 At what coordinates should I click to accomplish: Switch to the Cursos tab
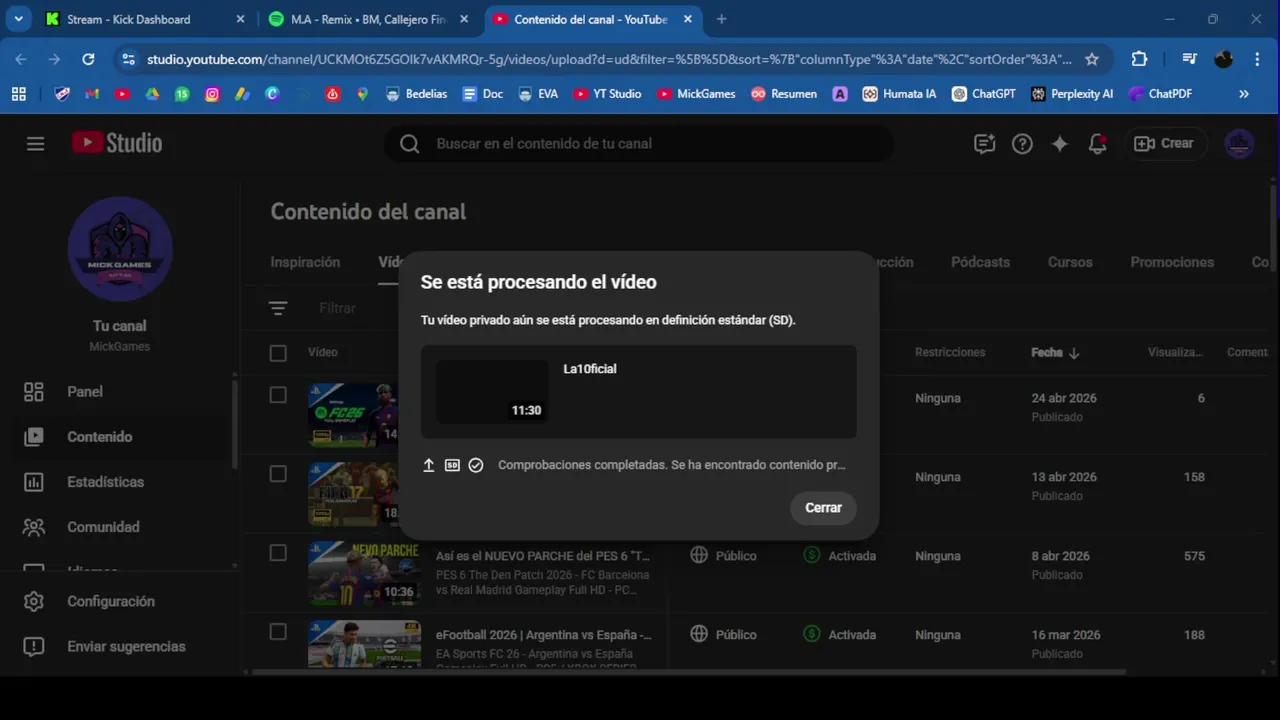(1070, 262)
